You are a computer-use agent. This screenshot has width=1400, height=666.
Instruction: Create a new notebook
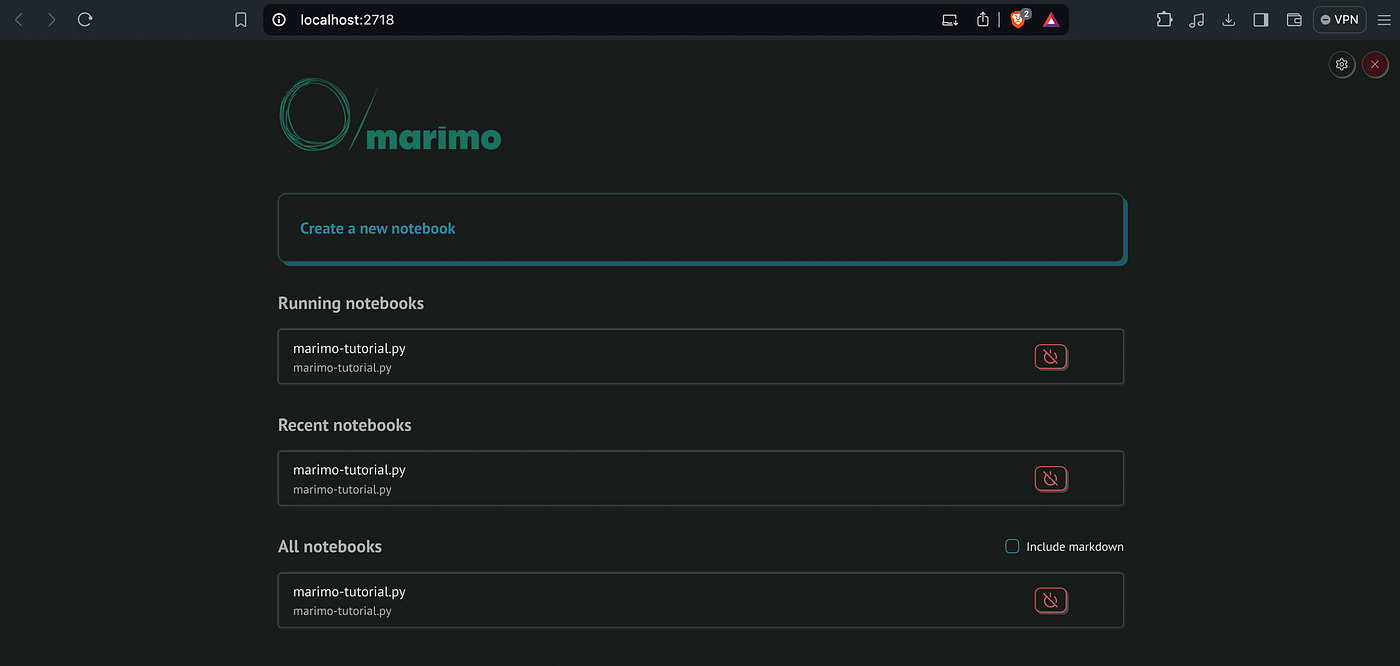click(x=702, y=229)
